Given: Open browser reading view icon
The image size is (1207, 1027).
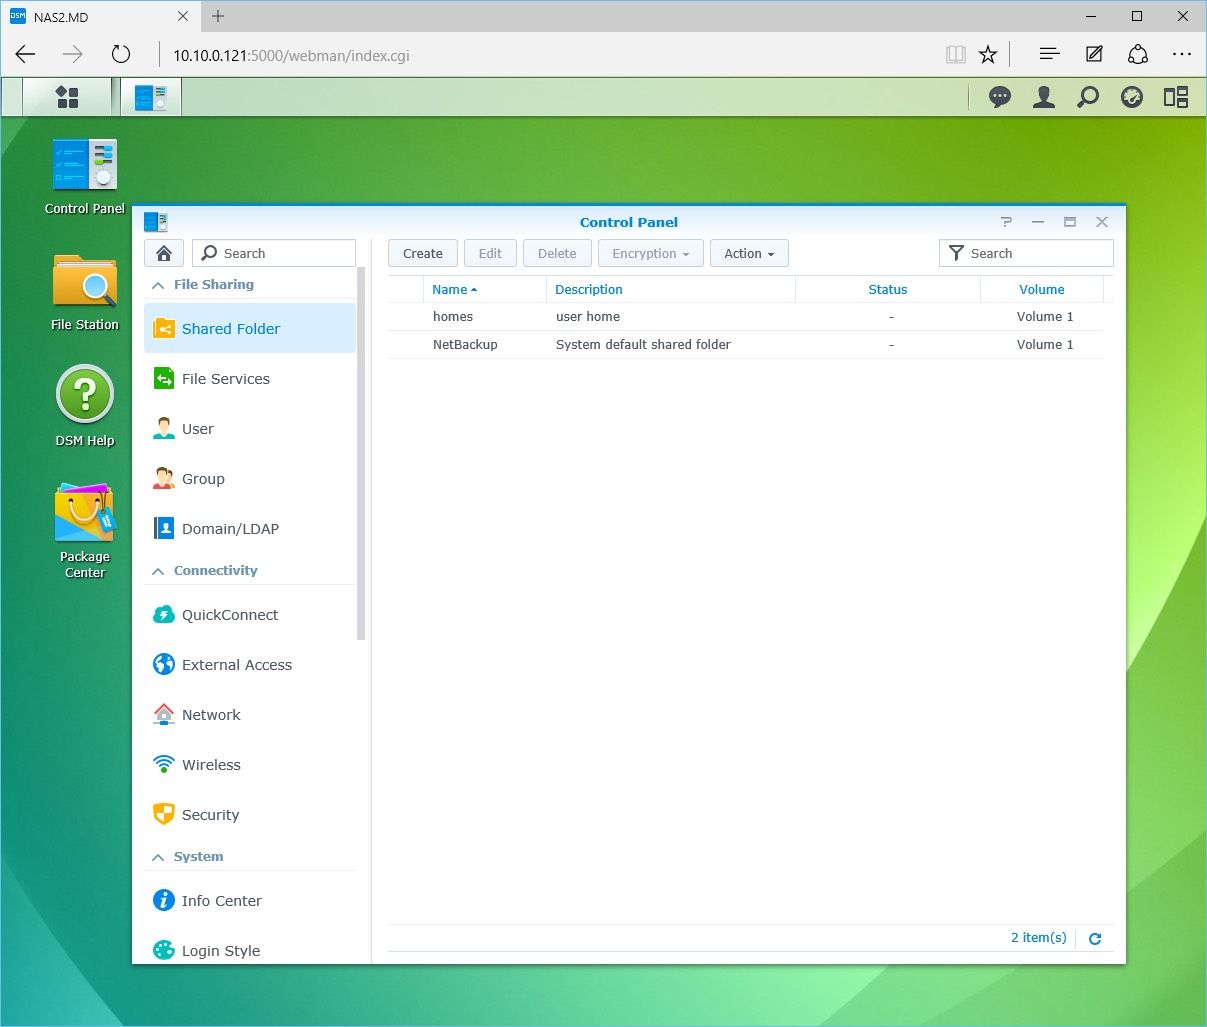Looking at the screenshot, I should pyautogui.click(x=956, y=55).
